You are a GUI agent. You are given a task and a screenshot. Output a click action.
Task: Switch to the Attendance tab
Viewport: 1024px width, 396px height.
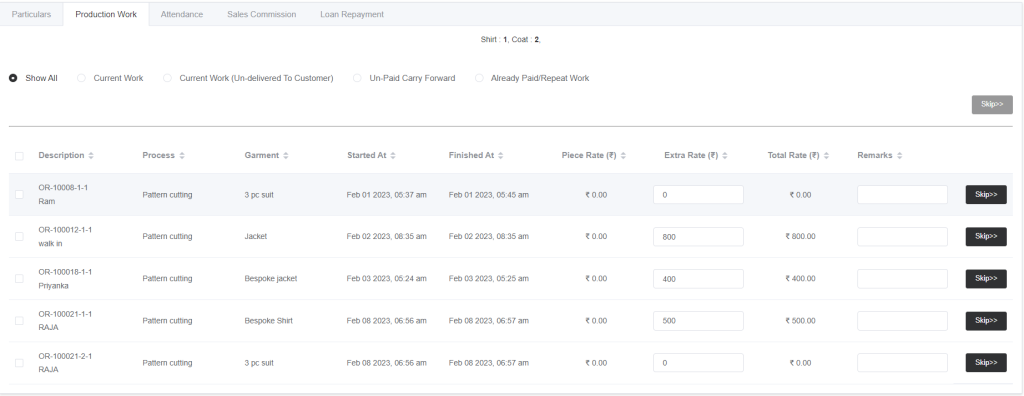click(182, 14)
